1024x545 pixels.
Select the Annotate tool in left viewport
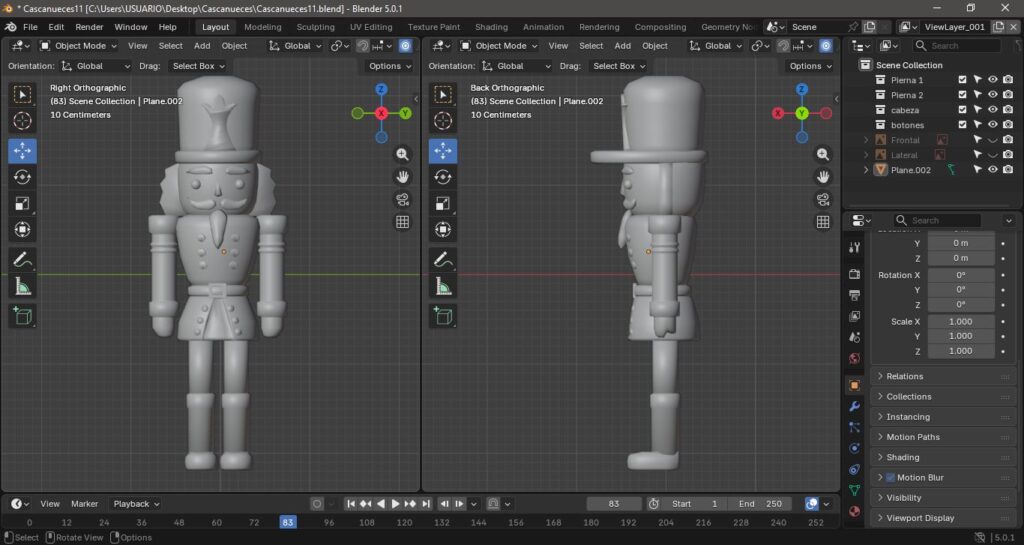(x=22, y=259)
